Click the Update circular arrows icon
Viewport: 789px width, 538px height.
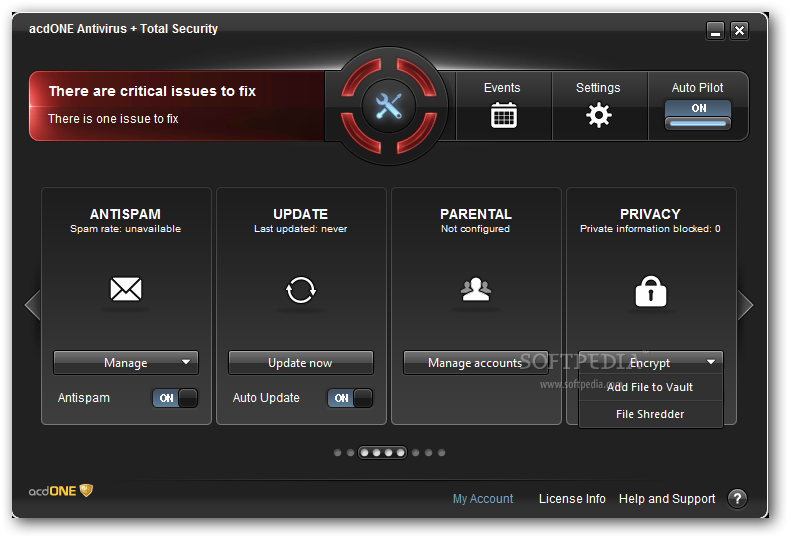pos(300,290)
